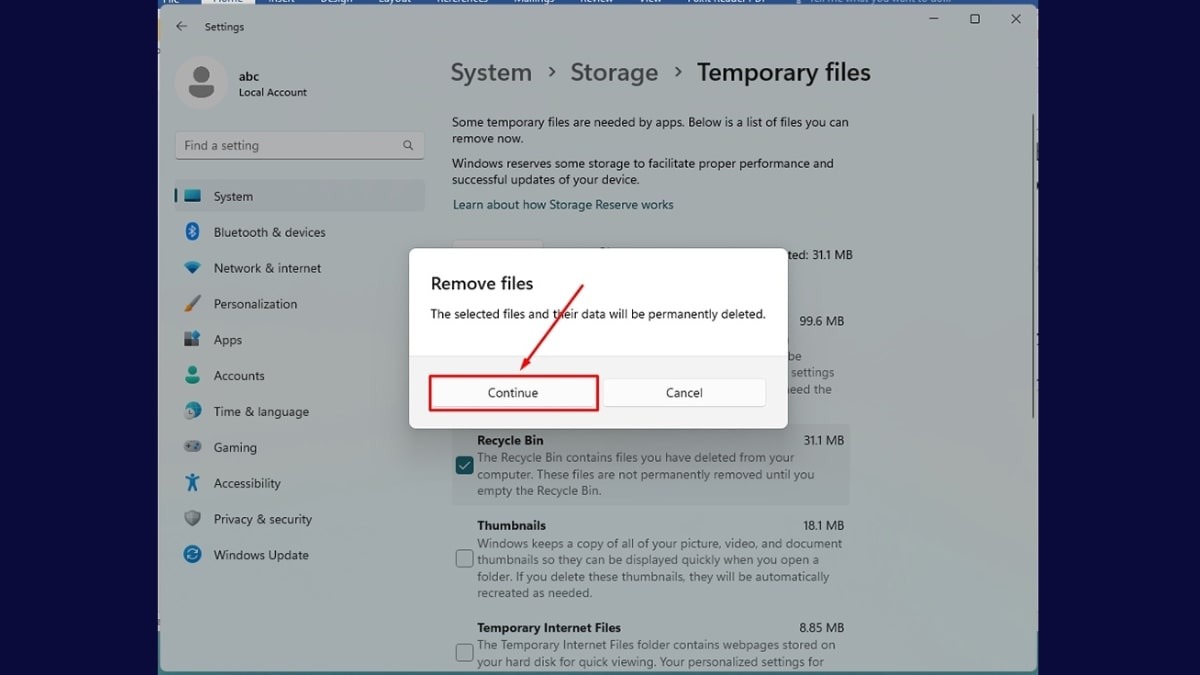Screen dimensions: 1200x675
Task: Cancel the Remove files dialog
Action: (684, 393)
